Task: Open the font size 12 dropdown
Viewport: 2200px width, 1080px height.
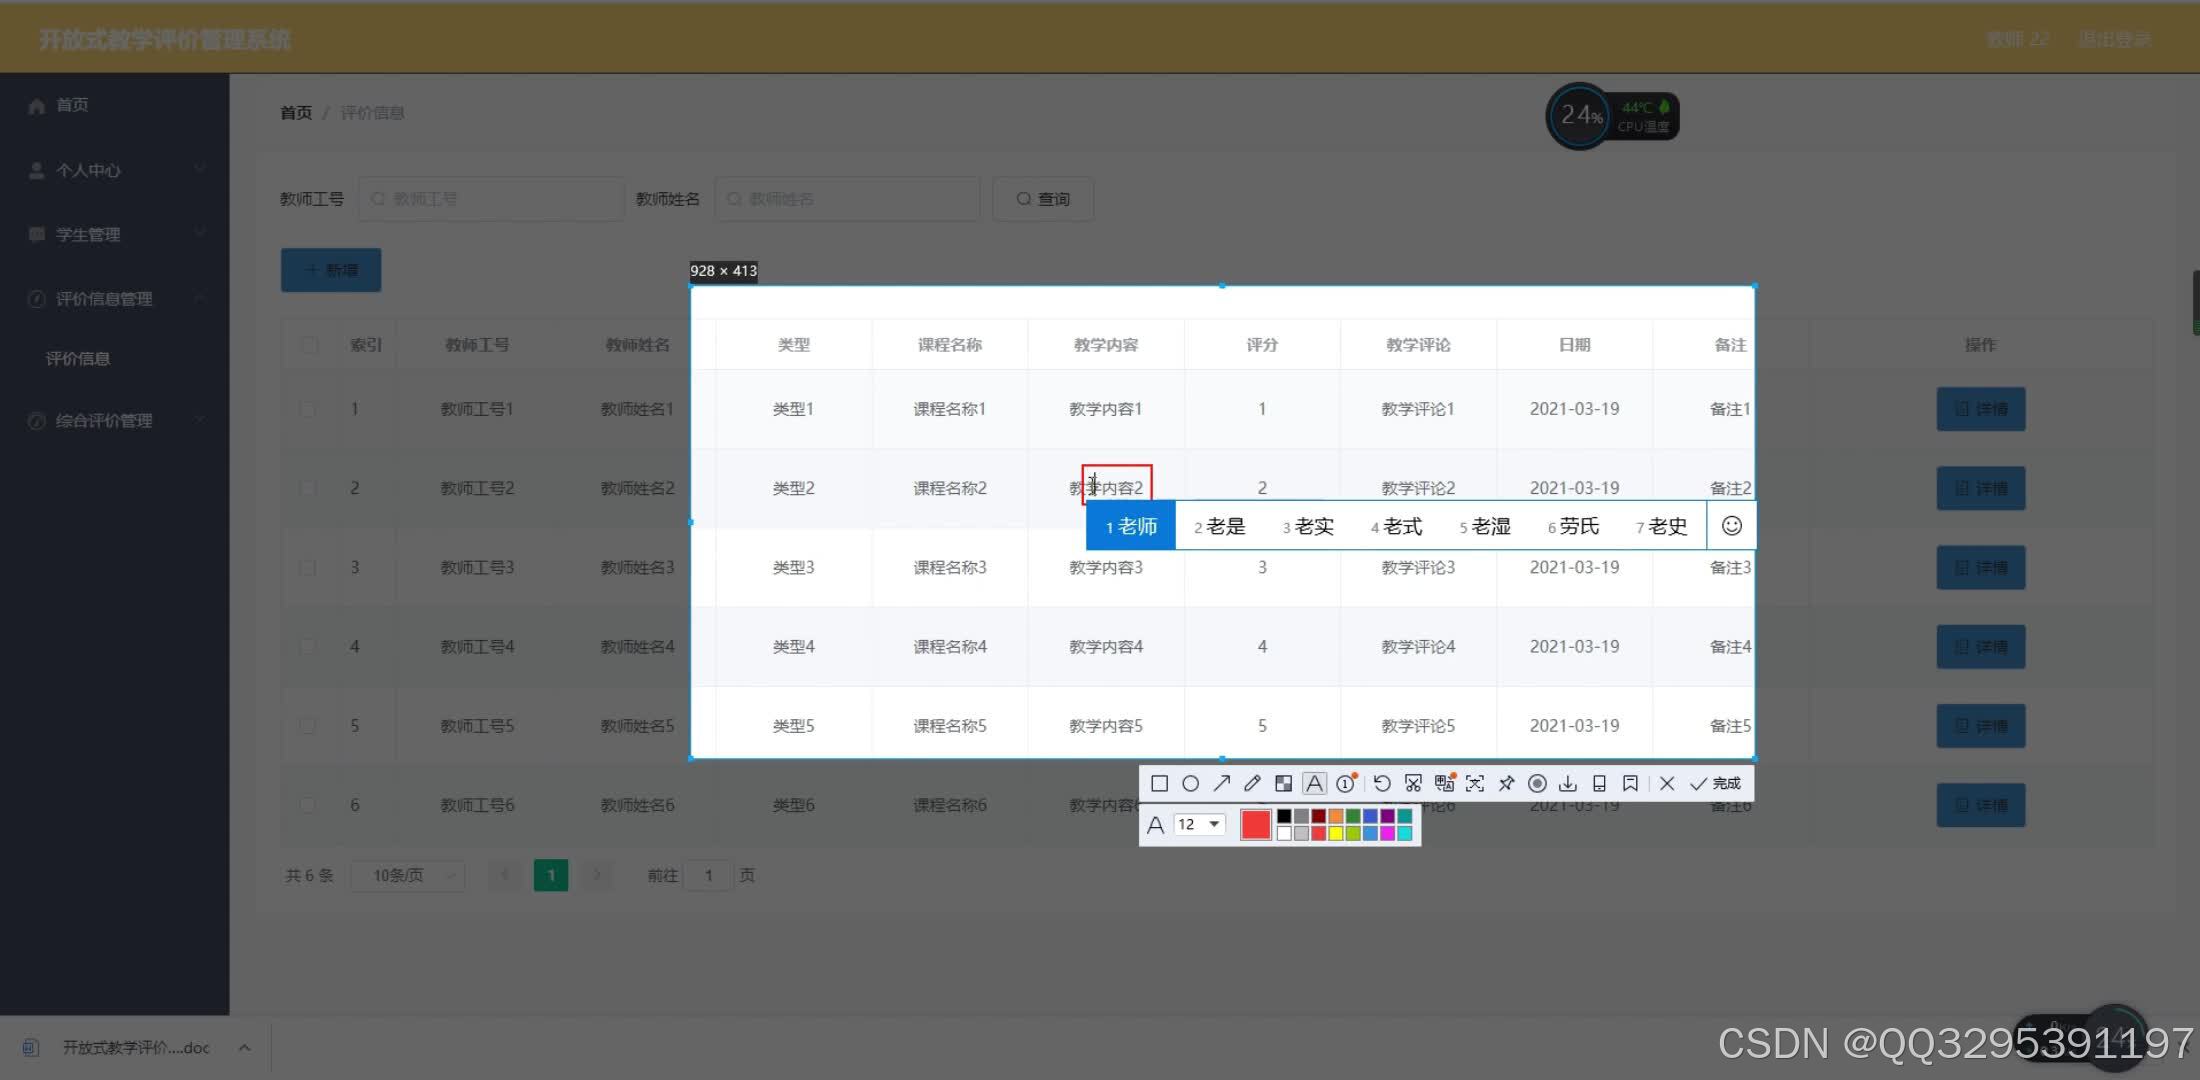Action: pos(1200,824)
